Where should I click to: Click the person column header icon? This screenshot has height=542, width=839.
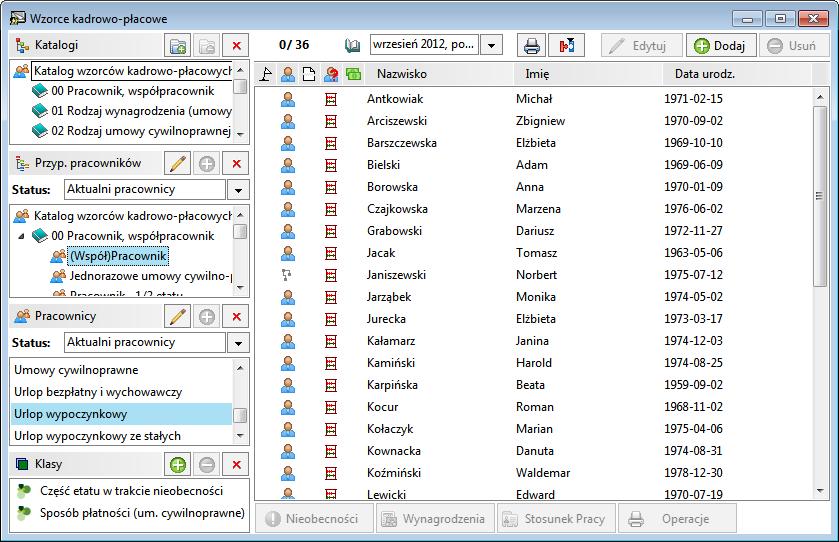point(287,74)
